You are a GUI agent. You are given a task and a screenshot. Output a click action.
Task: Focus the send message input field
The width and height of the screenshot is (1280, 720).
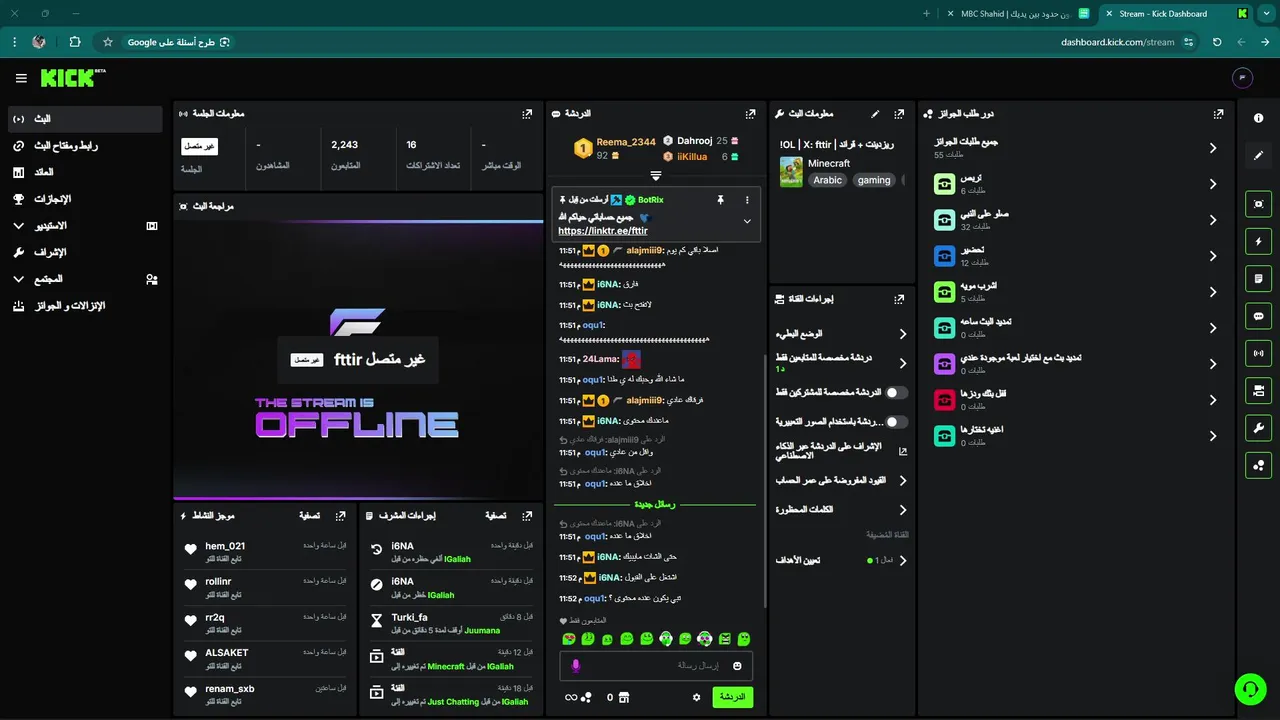click(x=656, y=666)
